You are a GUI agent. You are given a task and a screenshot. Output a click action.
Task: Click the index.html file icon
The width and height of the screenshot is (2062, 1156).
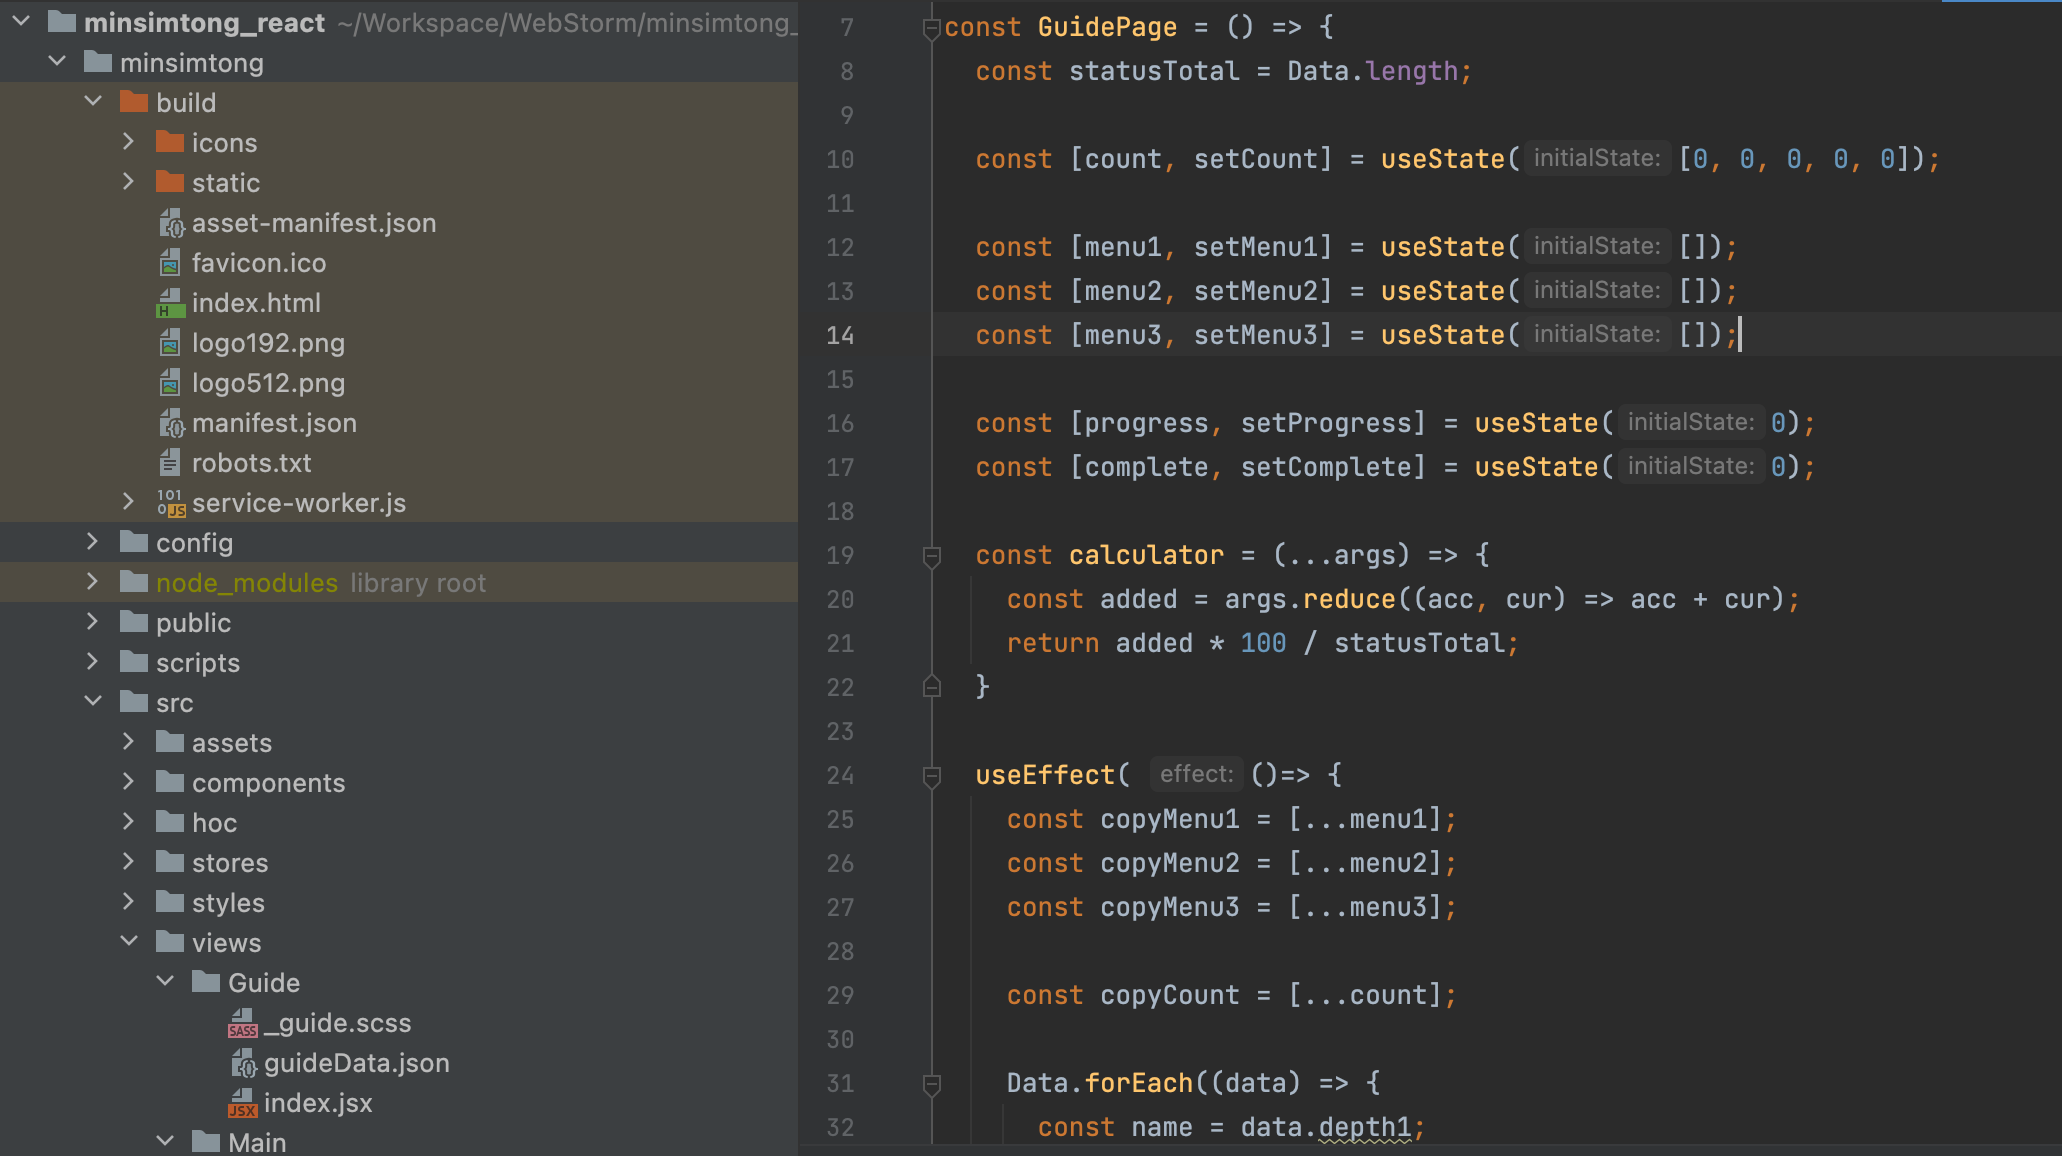click(171, 303)
